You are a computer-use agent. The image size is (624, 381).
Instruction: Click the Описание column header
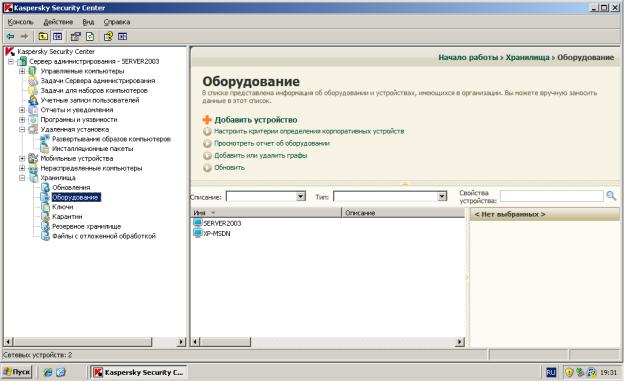(403, 213)
